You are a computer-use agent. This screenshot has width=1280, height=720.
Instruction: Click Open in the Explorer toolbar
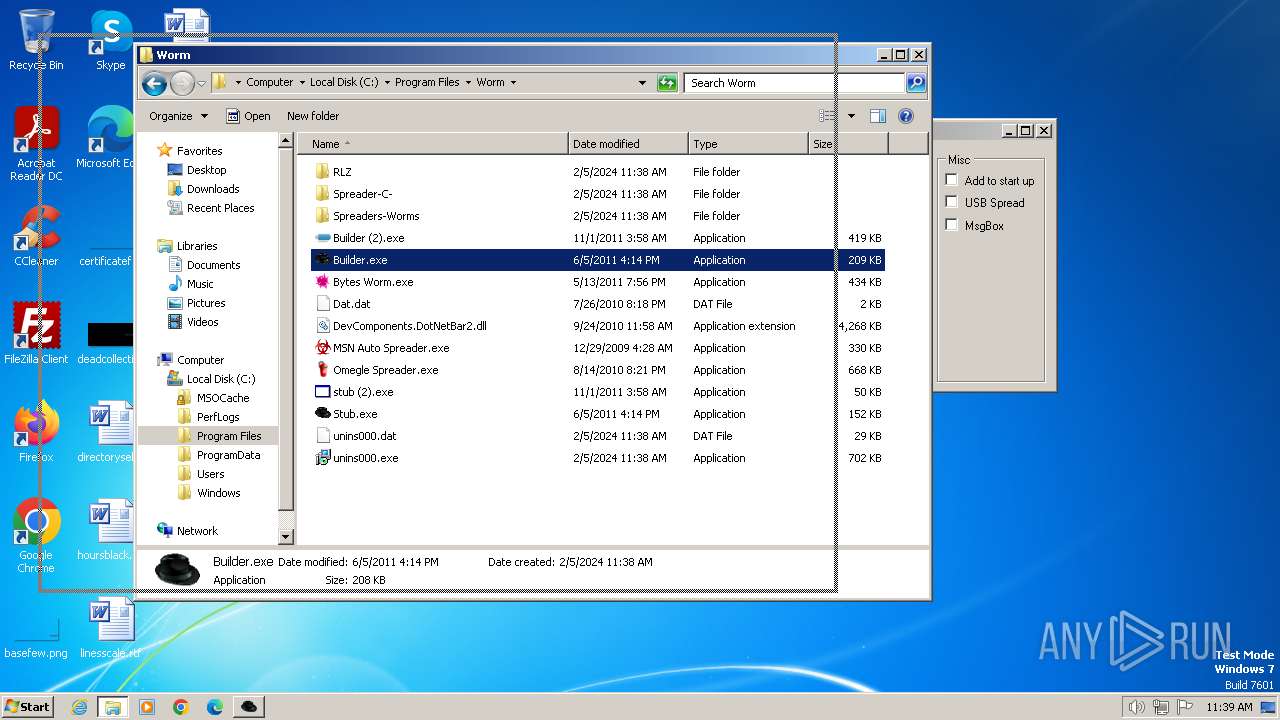pos(248,116)
